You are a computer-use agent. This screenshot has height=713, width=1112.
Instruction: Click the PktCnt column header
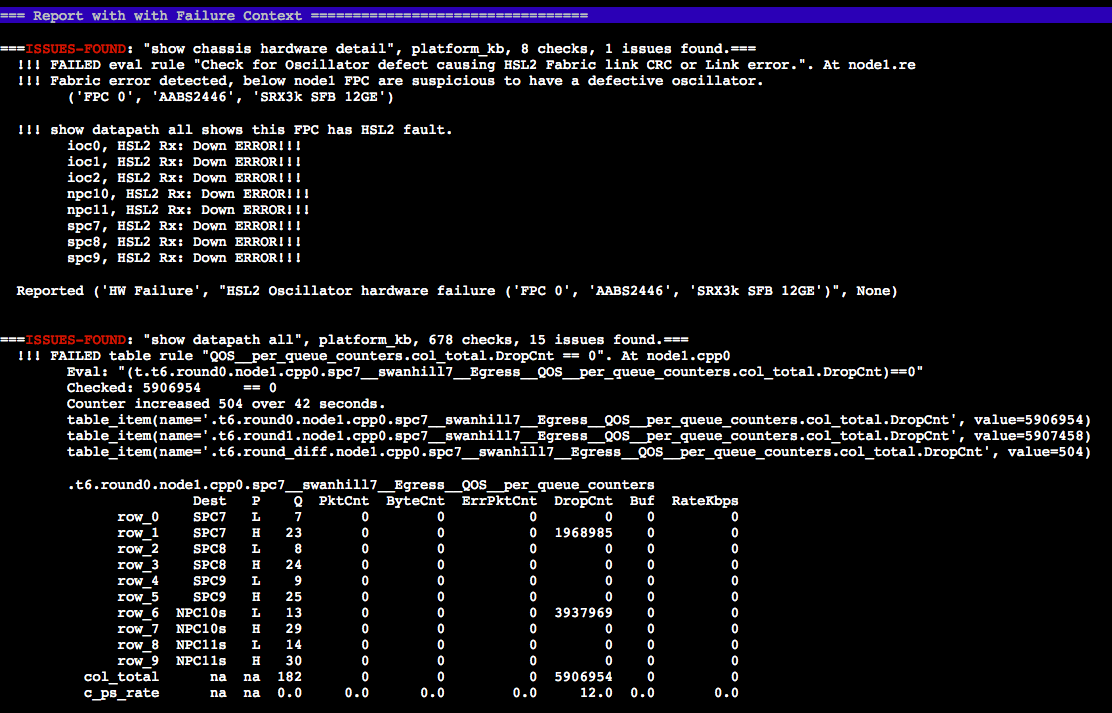344,501
